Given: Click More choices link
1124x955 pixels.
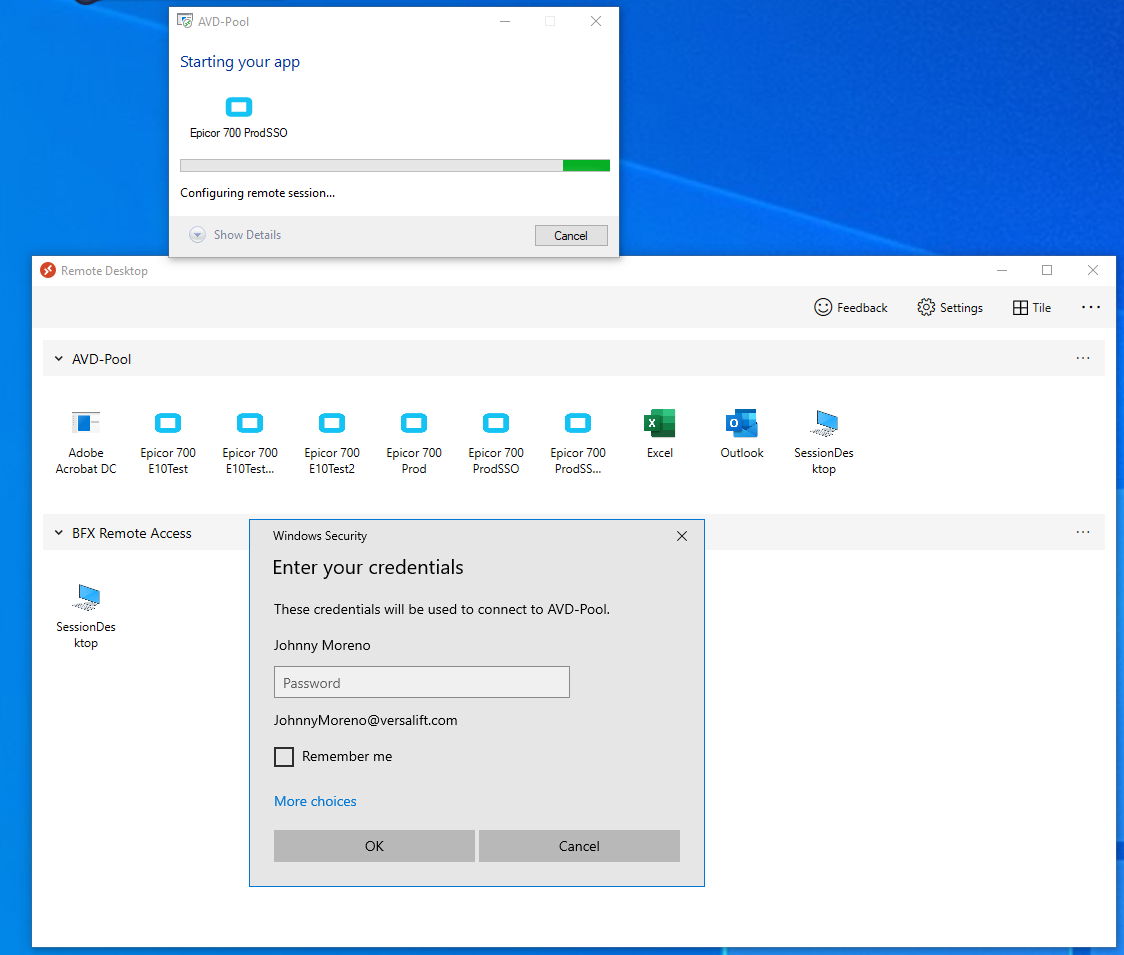Looking at the screenshot, I should (315, 801).
